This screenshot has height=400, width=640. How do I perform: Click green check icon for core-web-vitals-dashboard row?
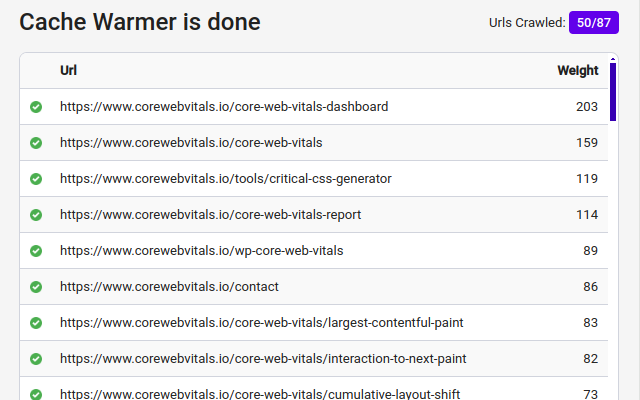coord(36,107)
